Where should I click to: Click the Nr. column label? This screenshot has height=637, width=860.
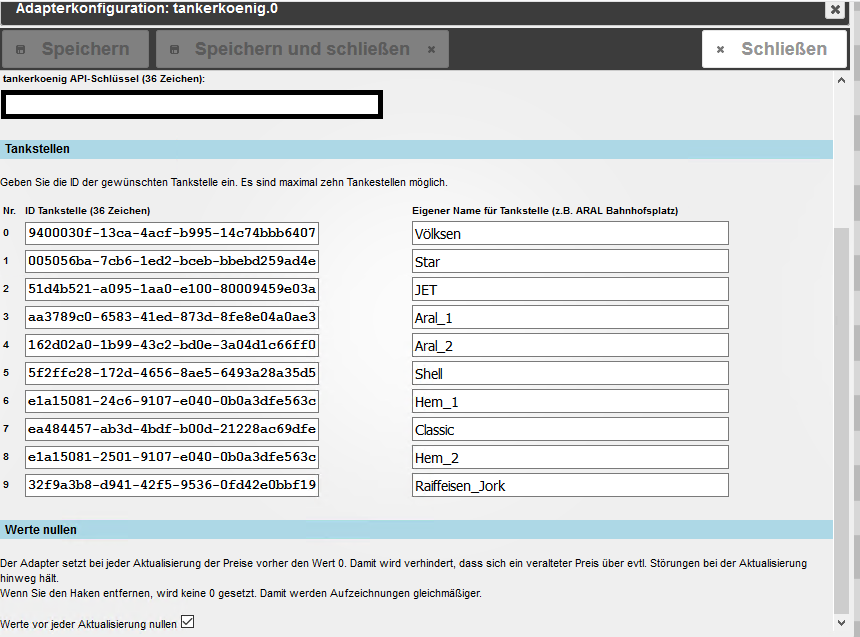click(x=9, y=211)
